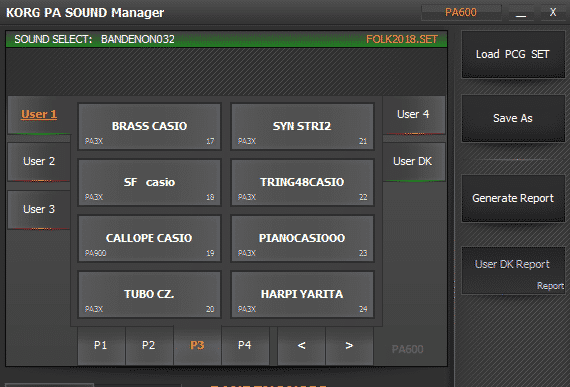Go to next page with > arrow

coord(349,345)
